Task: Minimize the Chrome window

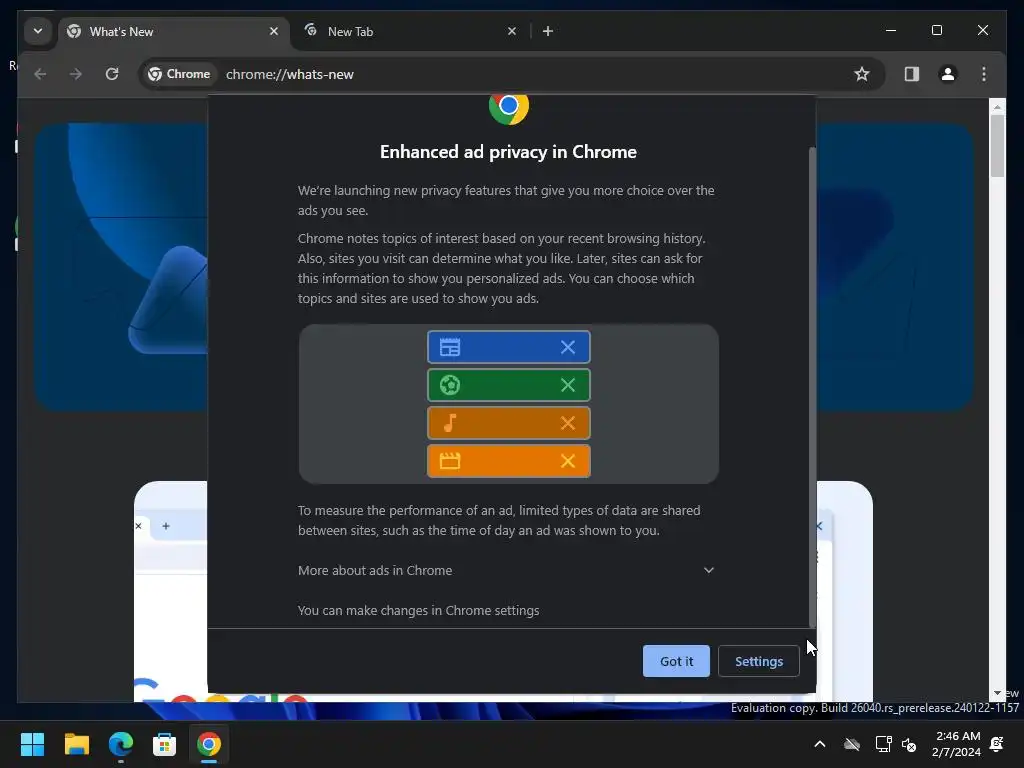Action: coord(891,30)
